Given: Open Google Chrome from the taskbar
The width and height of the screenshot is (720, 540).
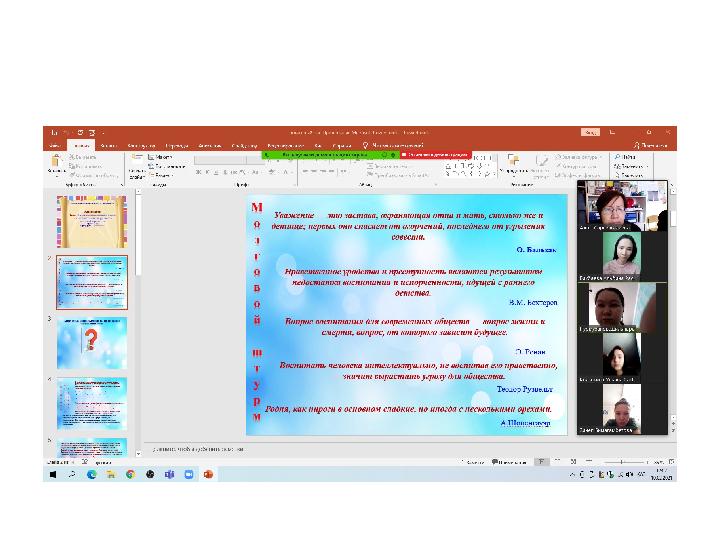Looking at the screenshot, I should pos(130,474).
